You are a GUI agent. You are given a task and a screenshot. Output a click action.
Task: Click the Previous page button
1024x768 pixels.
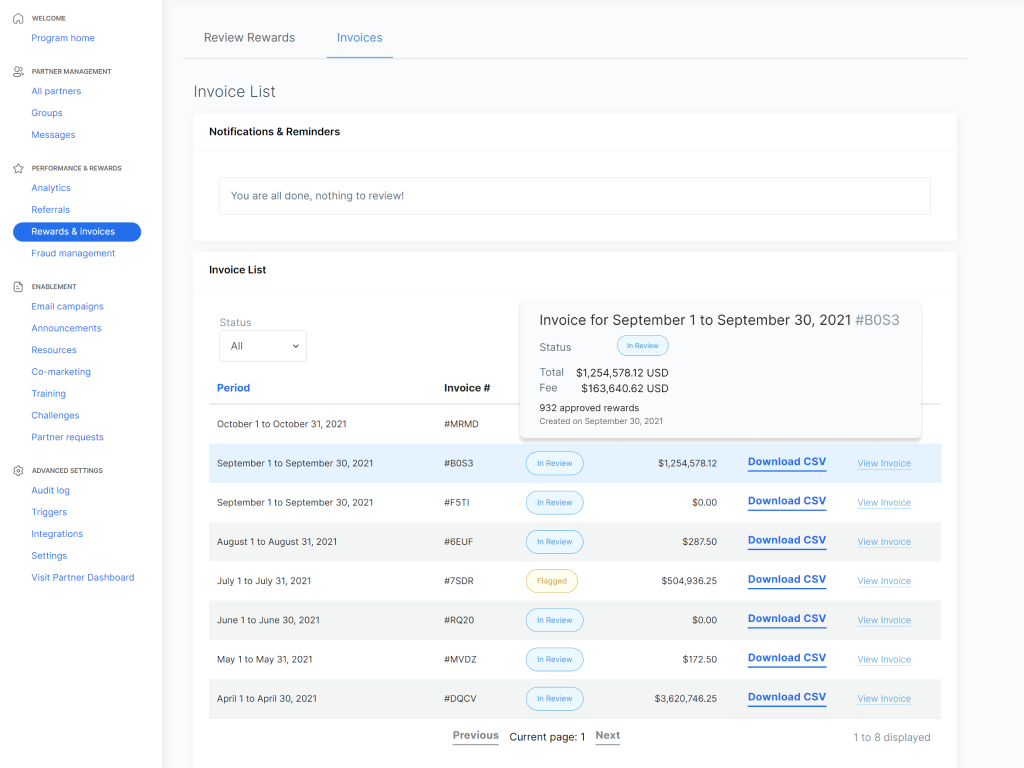pos(475,736)
